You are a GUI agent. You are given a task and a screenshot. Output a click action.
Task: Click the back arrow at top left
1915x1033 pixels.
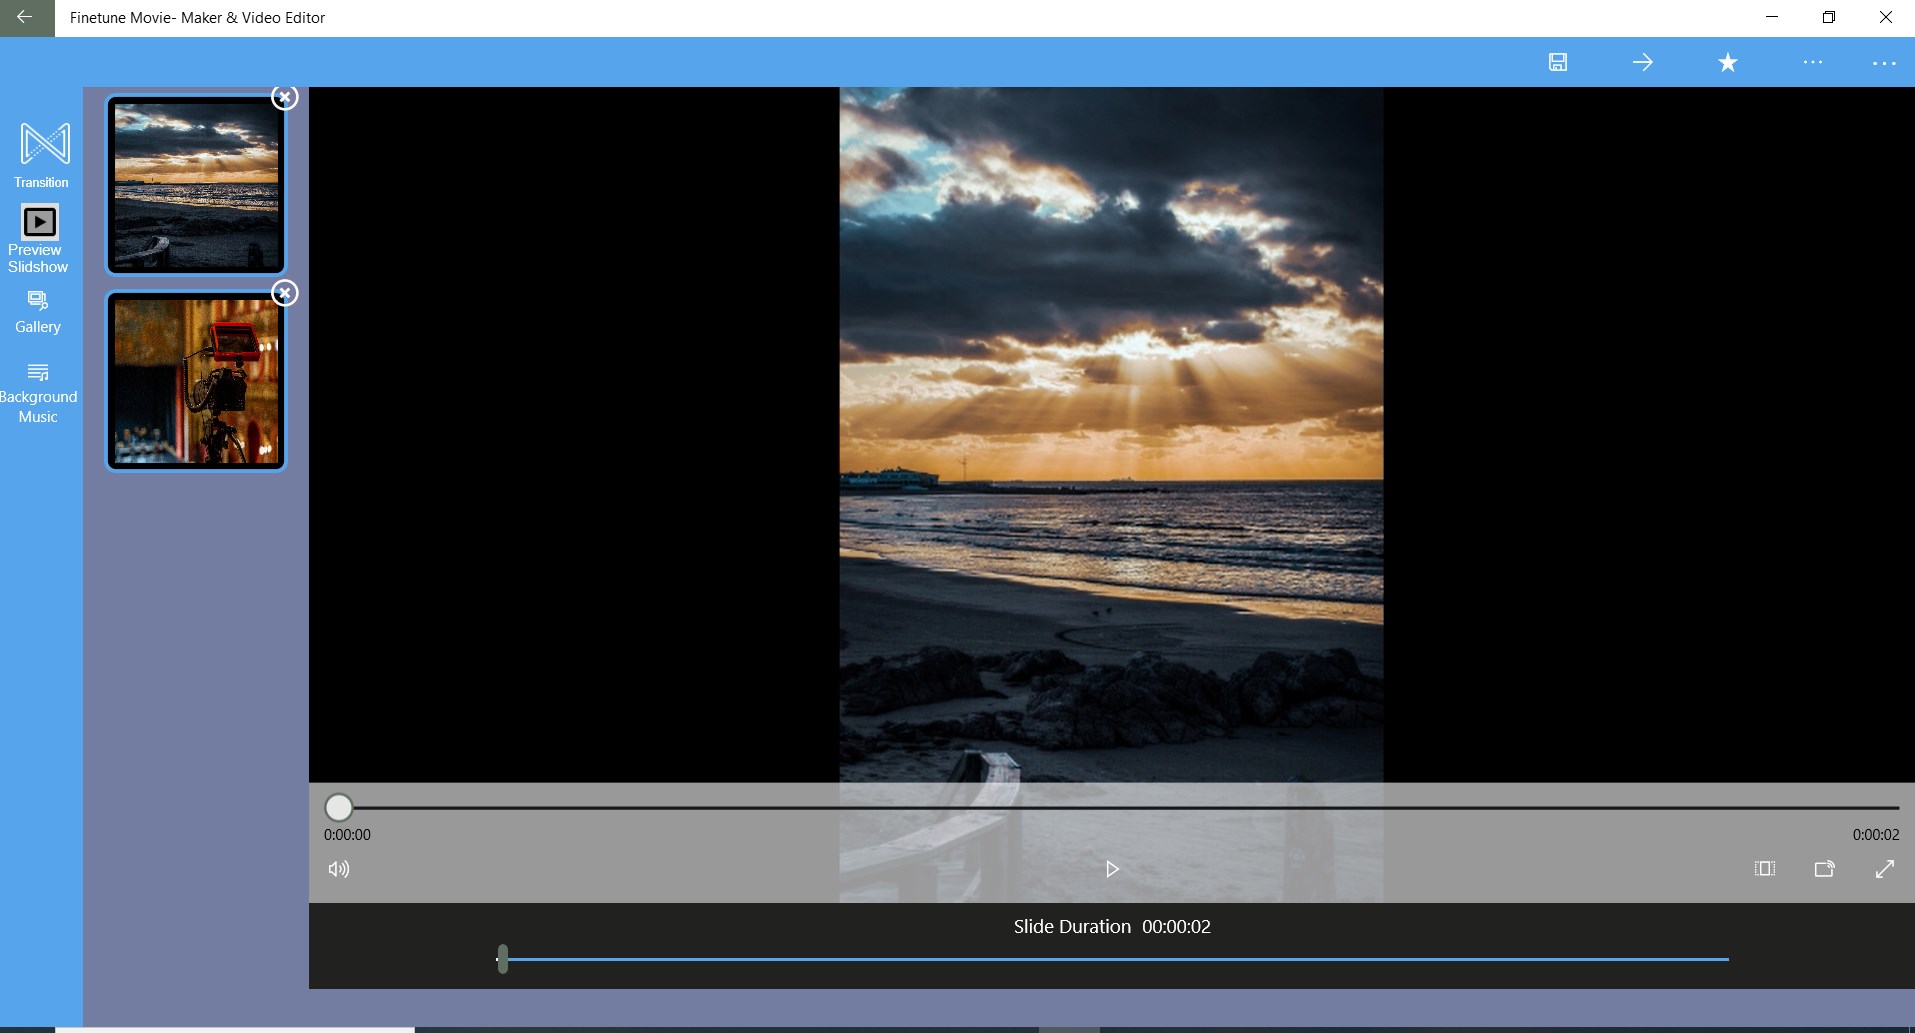pyautogui.click(x=25, y=17)
